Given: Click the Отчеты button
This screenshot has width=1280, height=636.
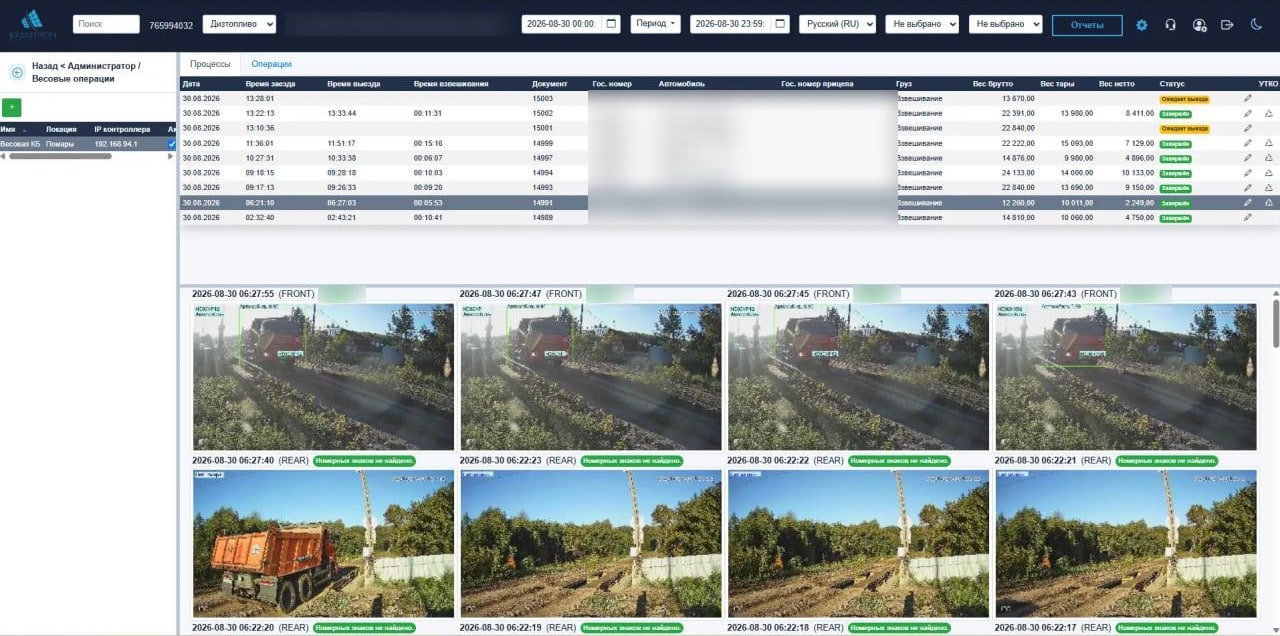Looking at the screenshot, I should click(x=1087, y=25).
